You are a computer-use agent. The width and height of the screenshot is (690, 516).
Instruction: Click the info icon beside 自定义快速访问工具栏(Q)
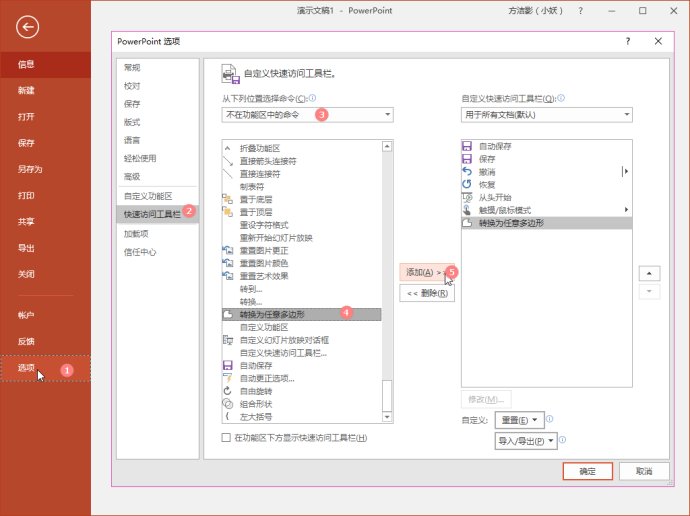561,98
